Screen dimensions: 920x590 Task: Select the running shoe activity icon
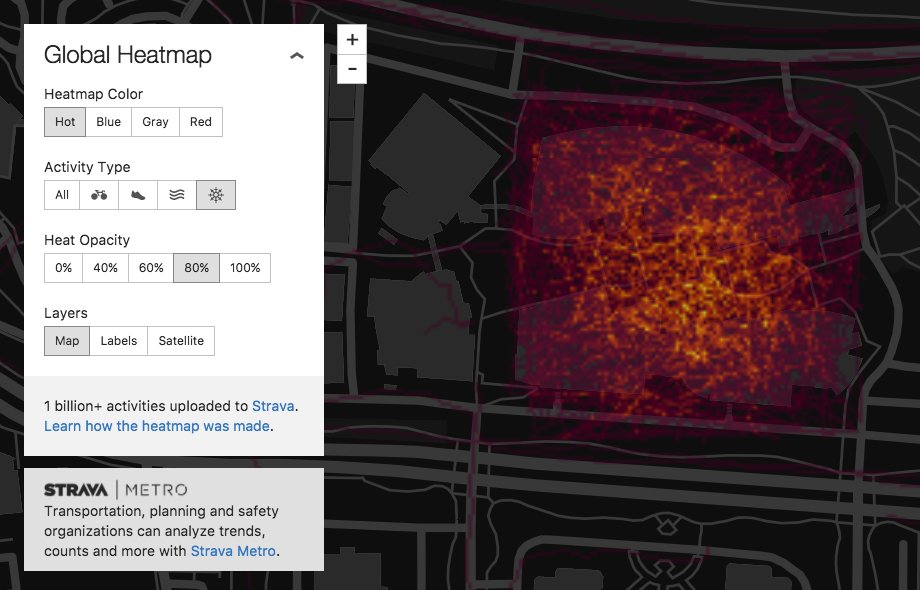click(x=138, y=195)
